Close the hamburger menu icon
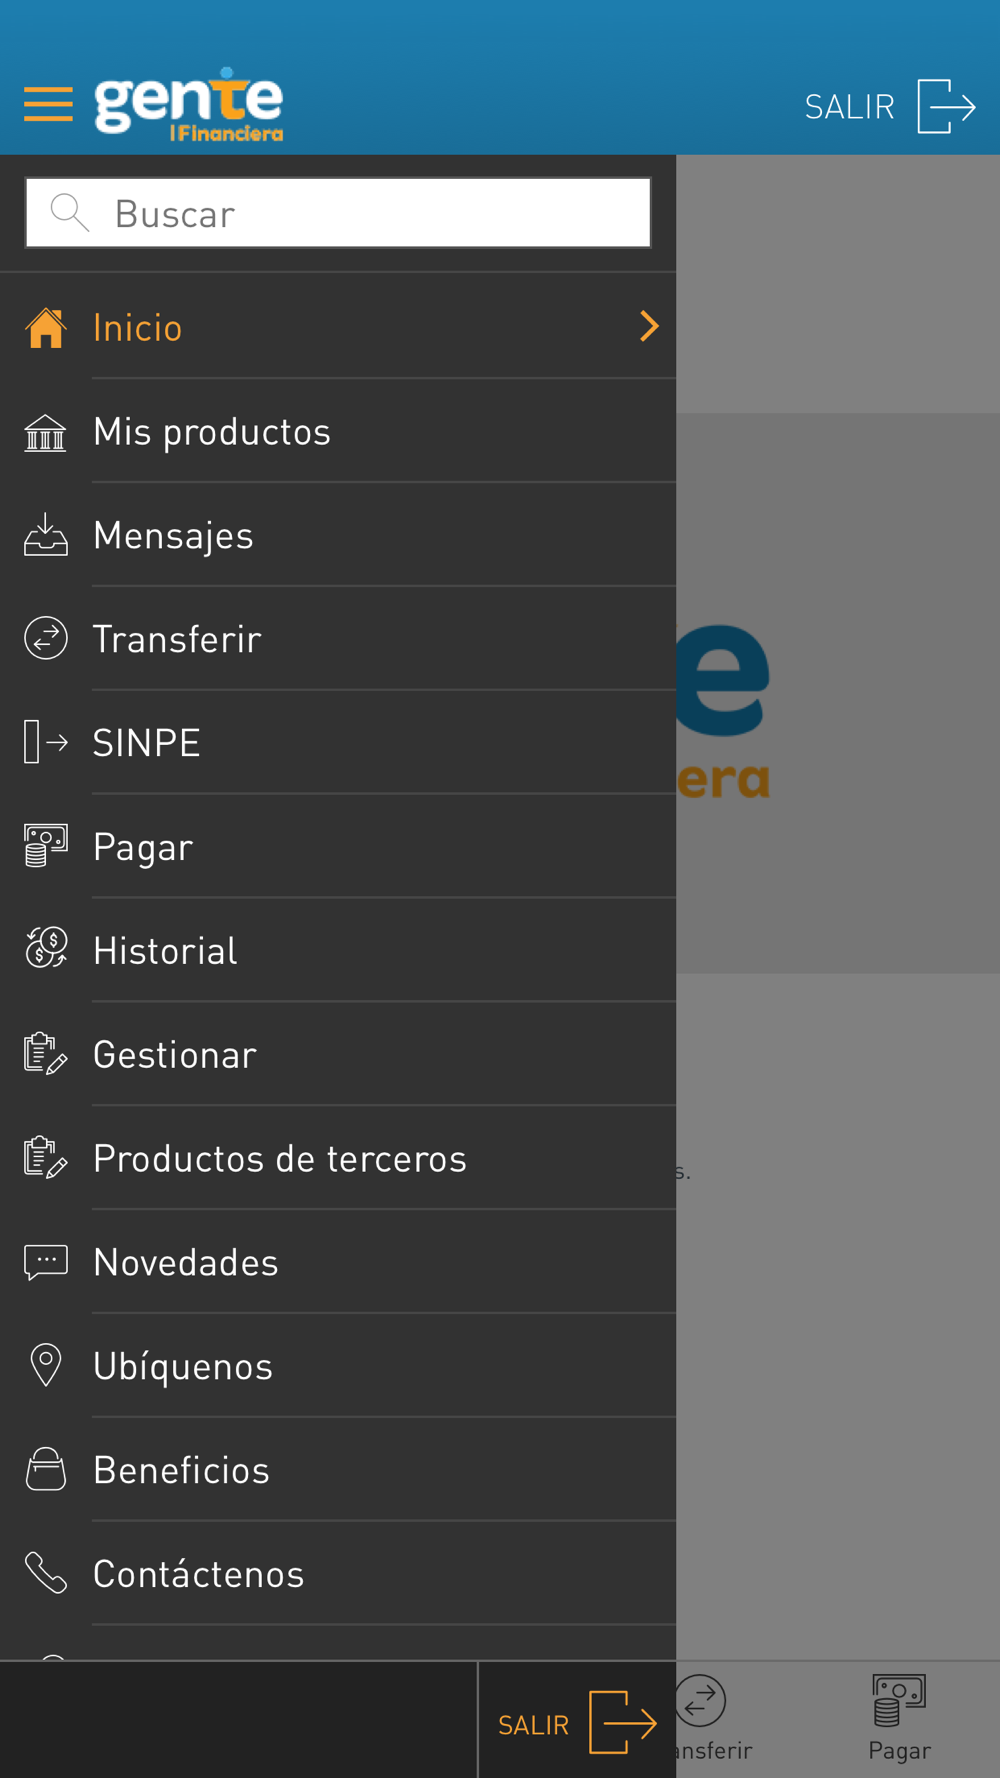1000x1778 pixels. (x=48, y=104)
